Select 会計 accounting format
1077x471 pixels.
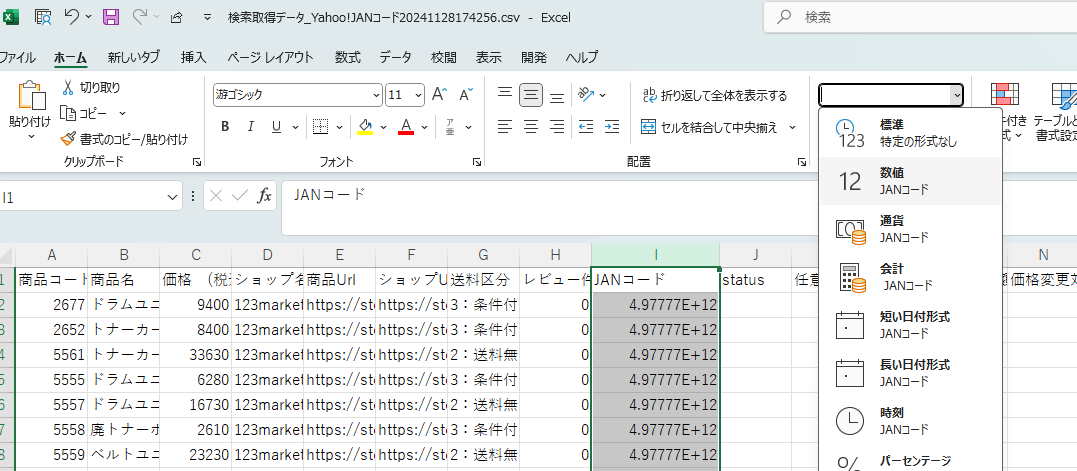tap(910, 277)
